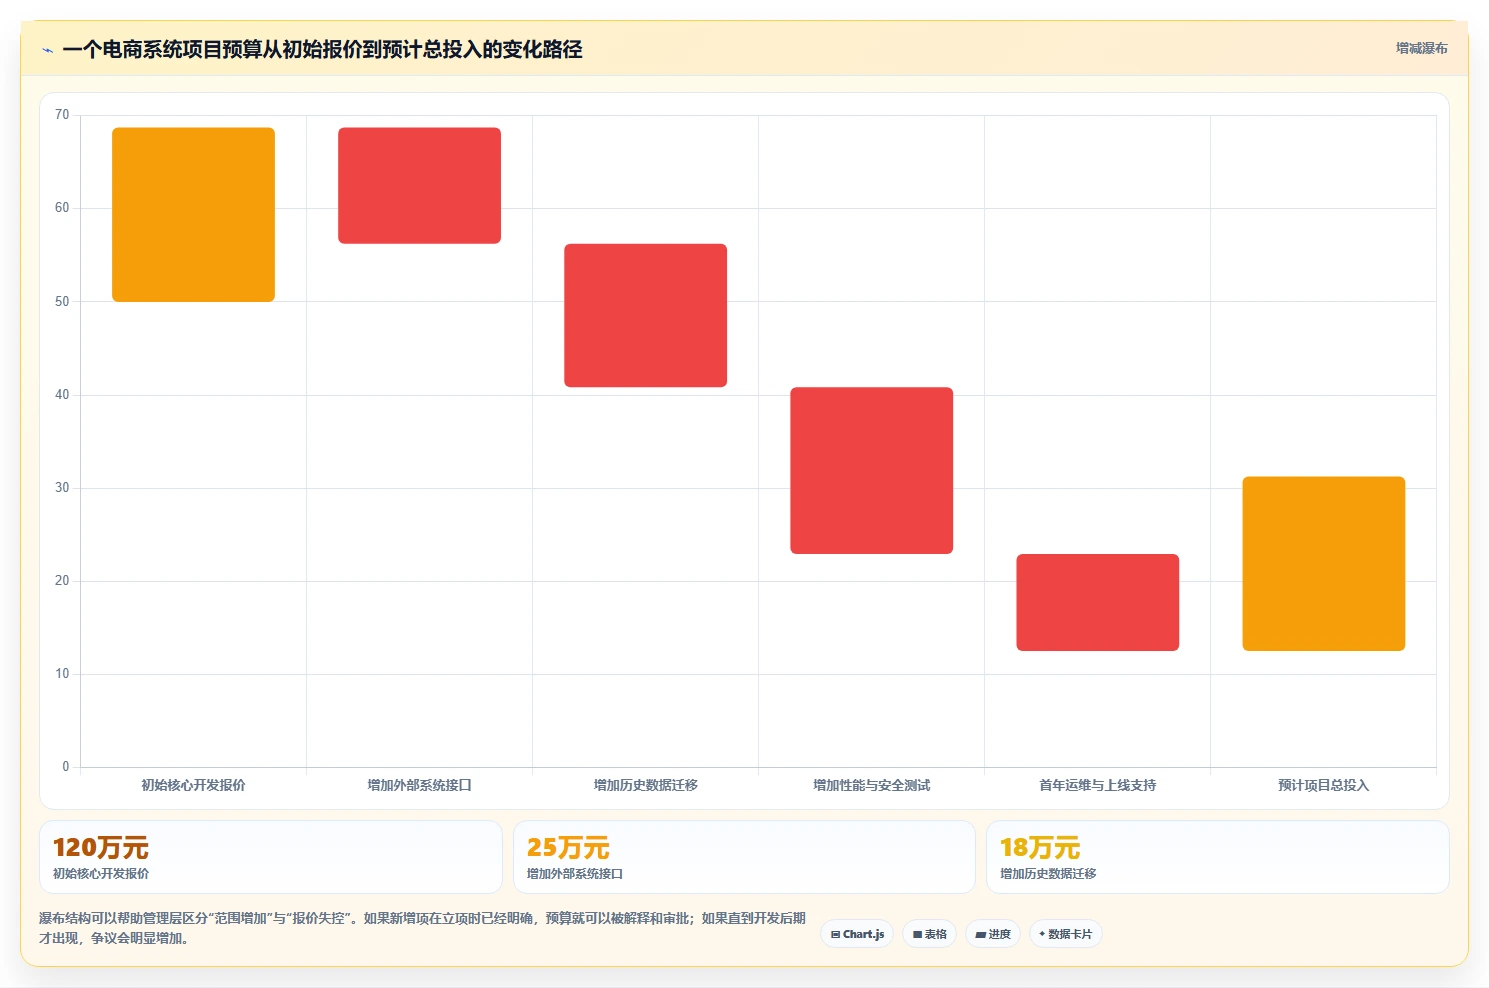Click the 预计项目总投入 x-axis label

coord(1323,785)
